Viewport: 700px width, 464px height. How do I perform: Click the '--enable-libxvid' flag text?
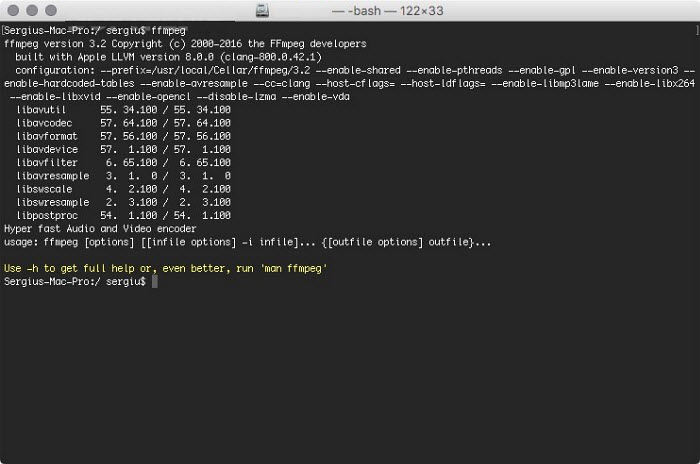coord(55,96)
